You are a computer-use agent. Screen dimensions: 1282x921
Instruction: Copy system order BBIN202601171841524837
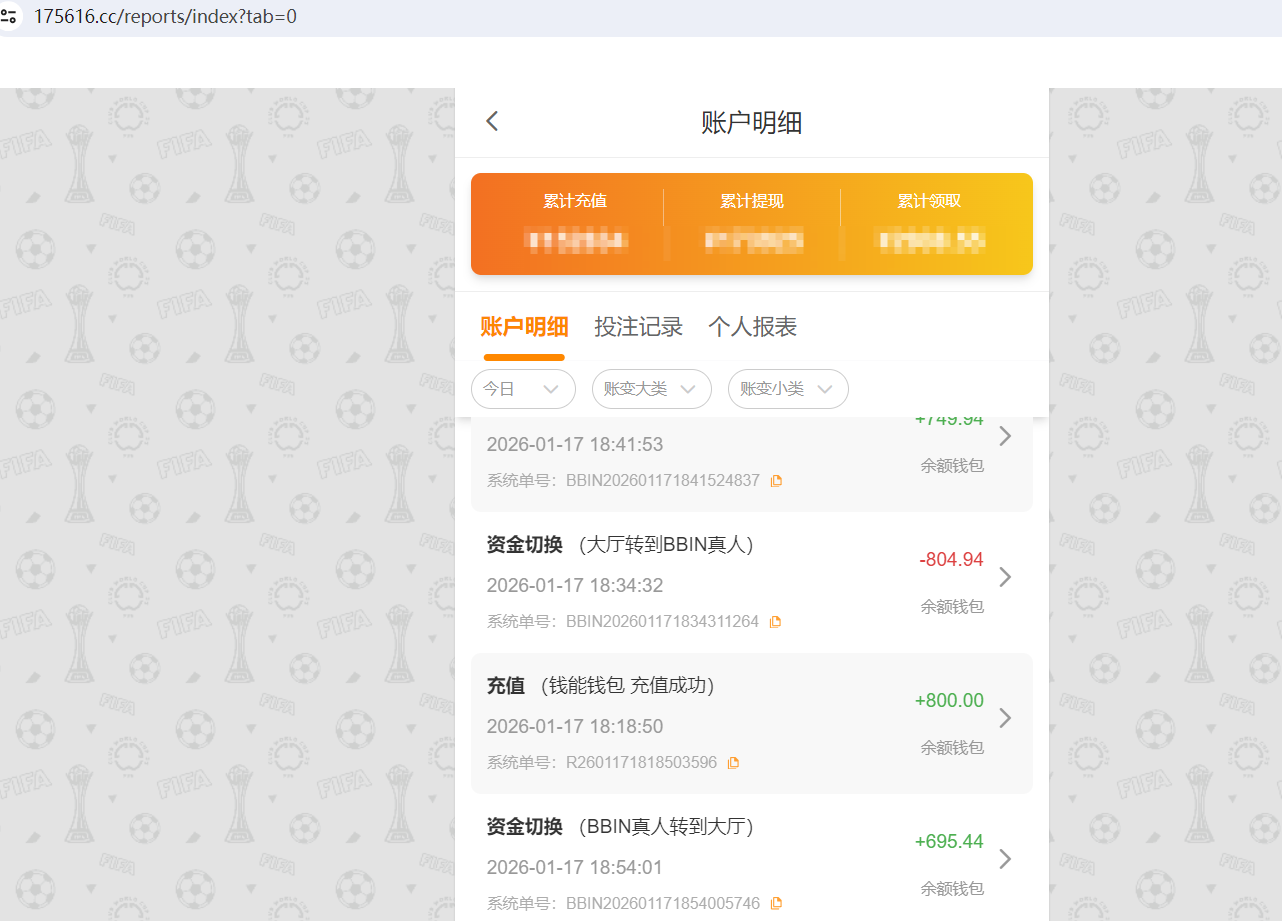pyautogui.click(x=775, y=480)
